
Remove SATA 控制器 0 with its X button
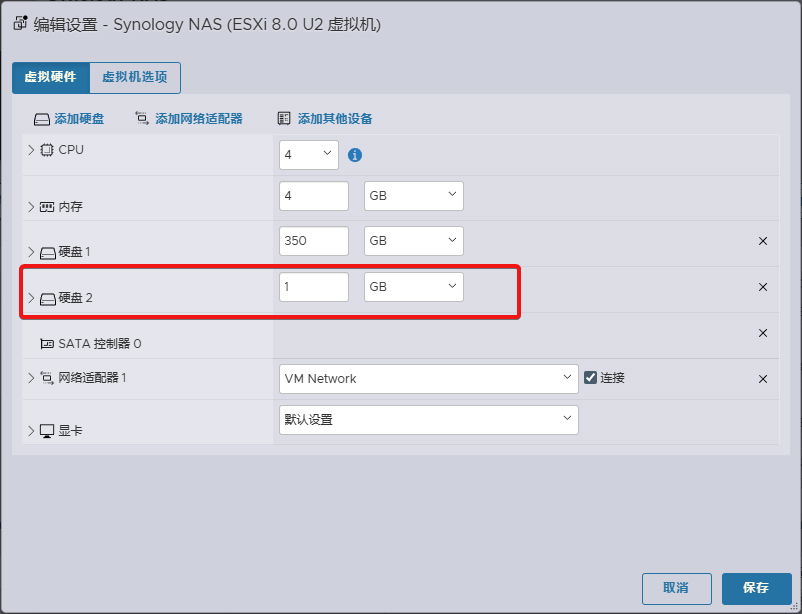763,333
